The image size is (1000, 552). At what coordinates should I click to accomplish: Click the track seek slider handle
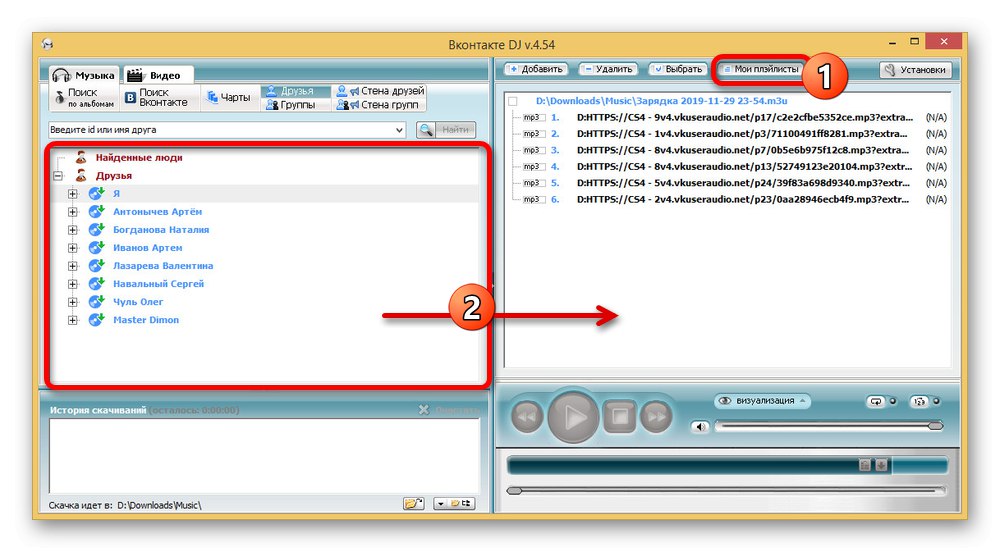point(514,490)
